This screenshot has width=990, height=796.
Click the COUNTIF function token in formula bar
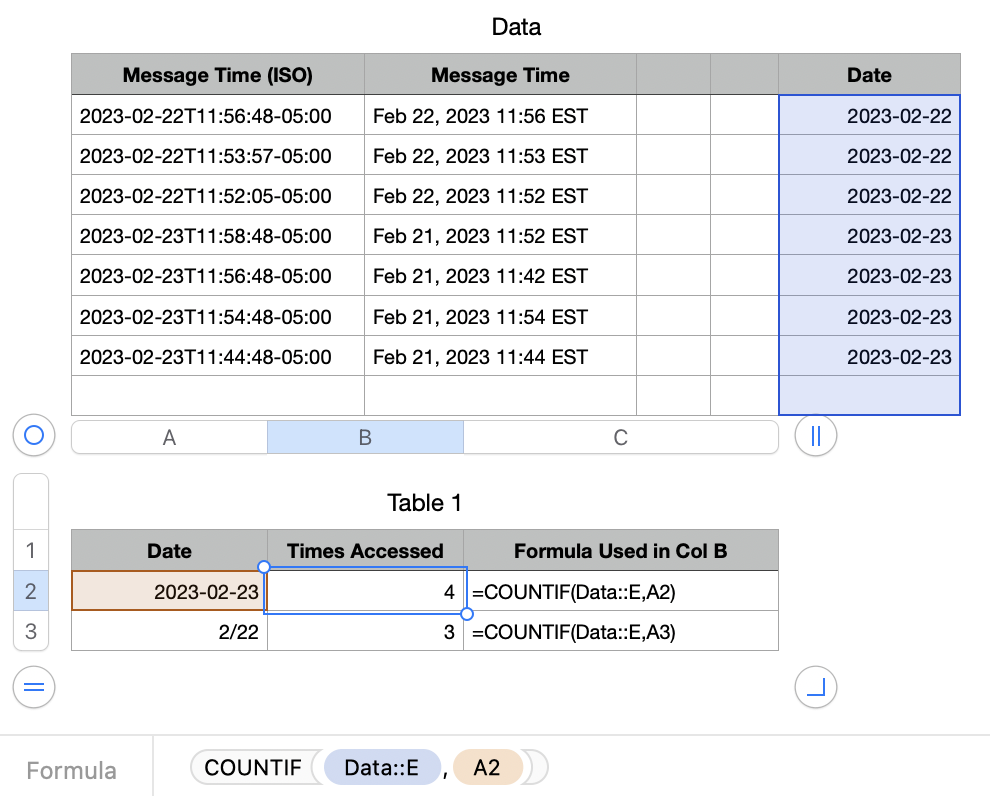(x=253, y=767)
